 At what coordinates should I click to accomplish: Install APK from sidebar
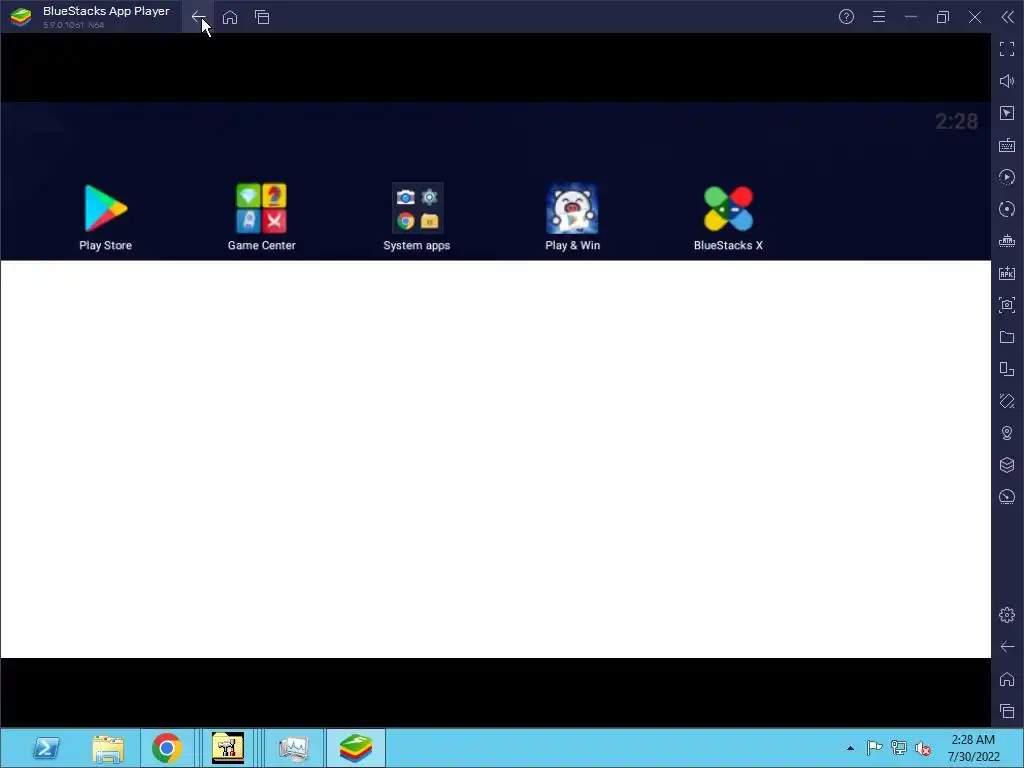click(1007, 273)
